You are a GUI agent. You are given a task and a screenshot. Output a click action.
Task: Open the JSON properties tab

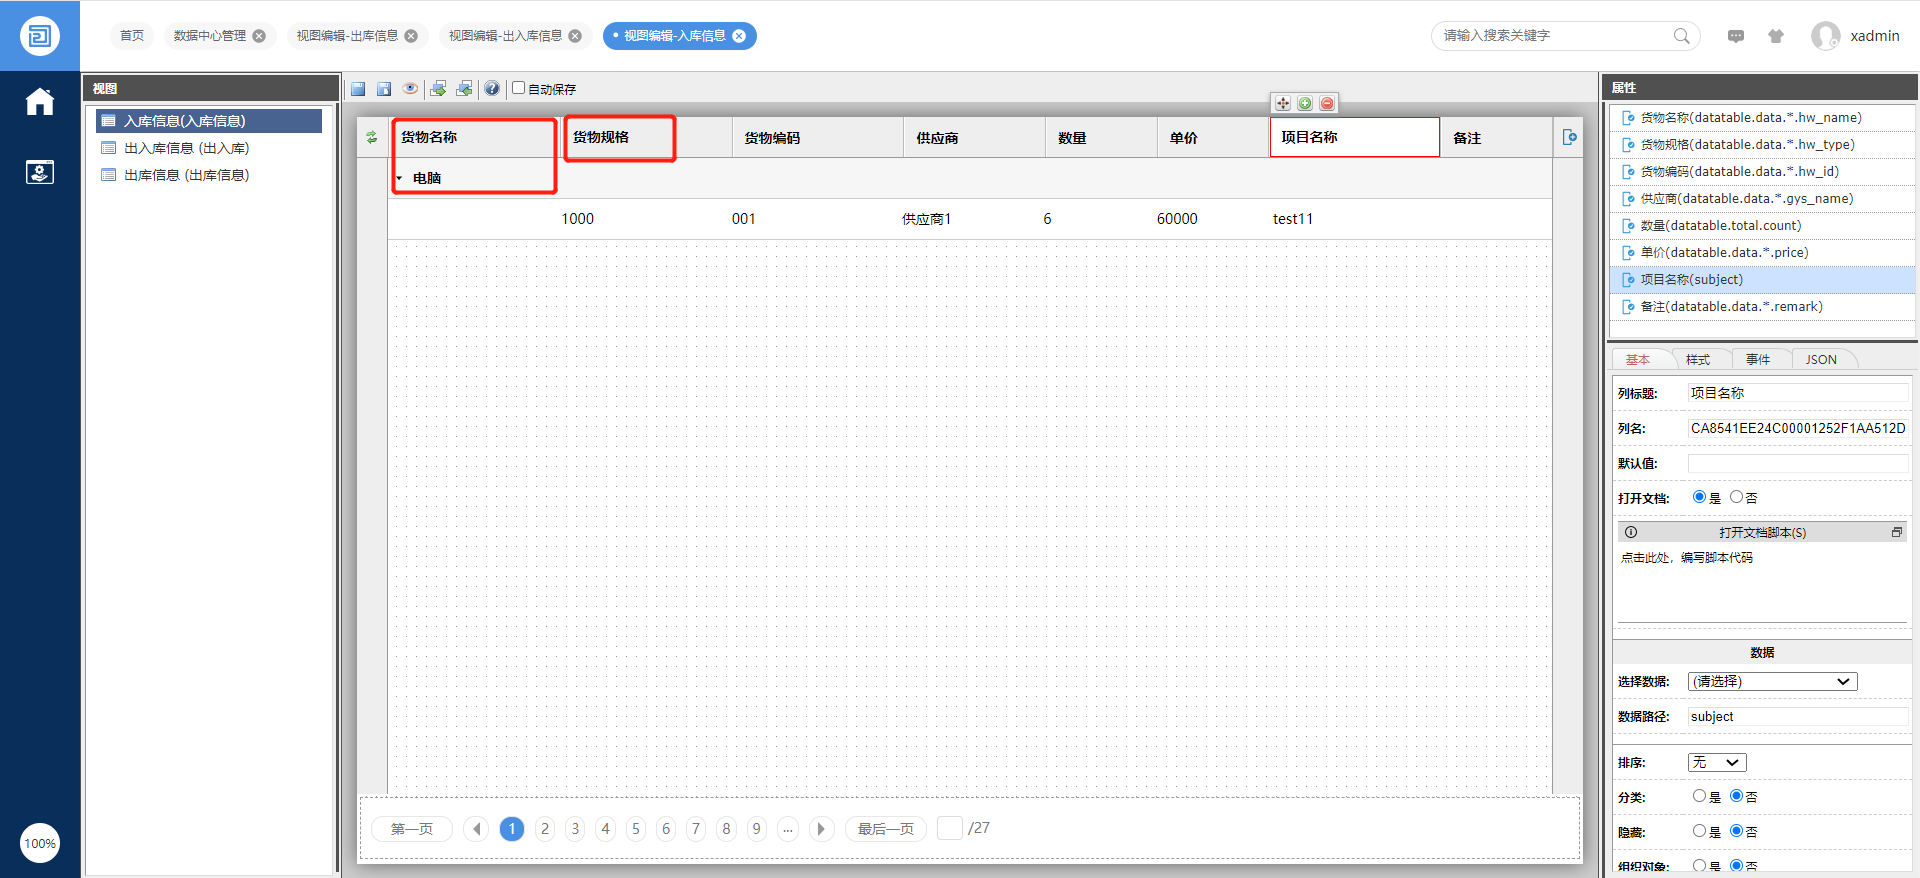tap(1821, 360)
